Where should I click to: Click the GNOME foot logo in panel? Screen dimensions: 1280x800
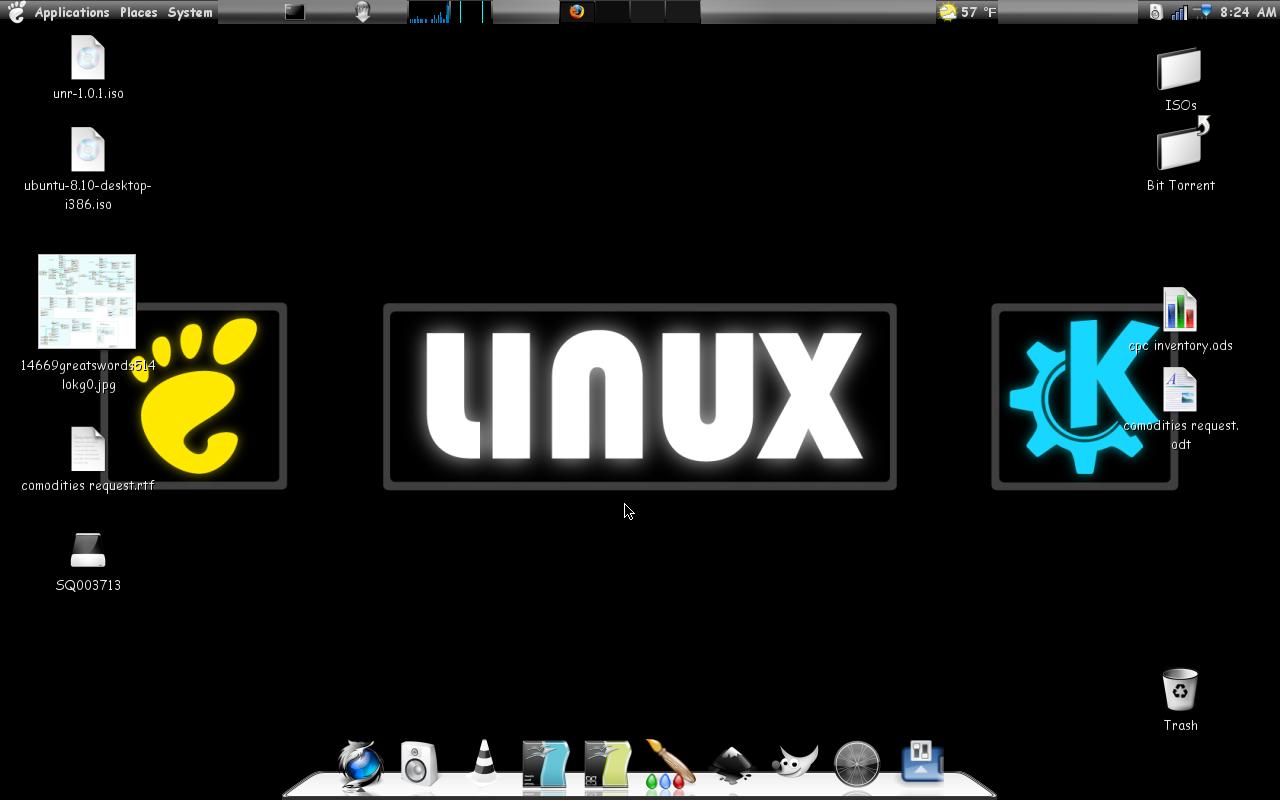16,12
